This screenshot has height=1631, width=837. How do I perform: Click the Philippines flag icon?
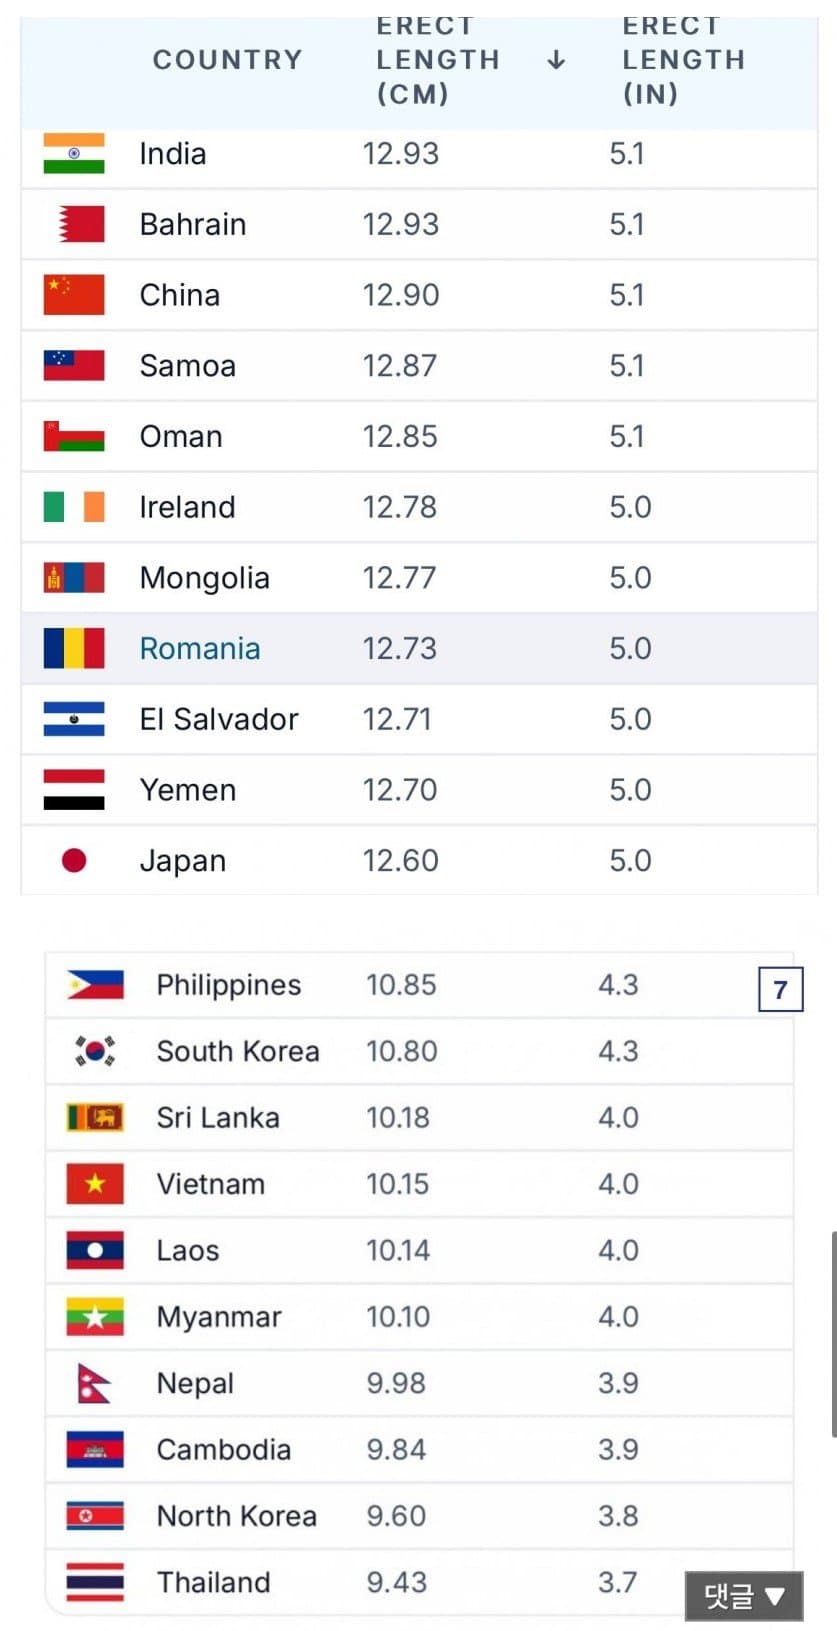(x=95, y=985)
